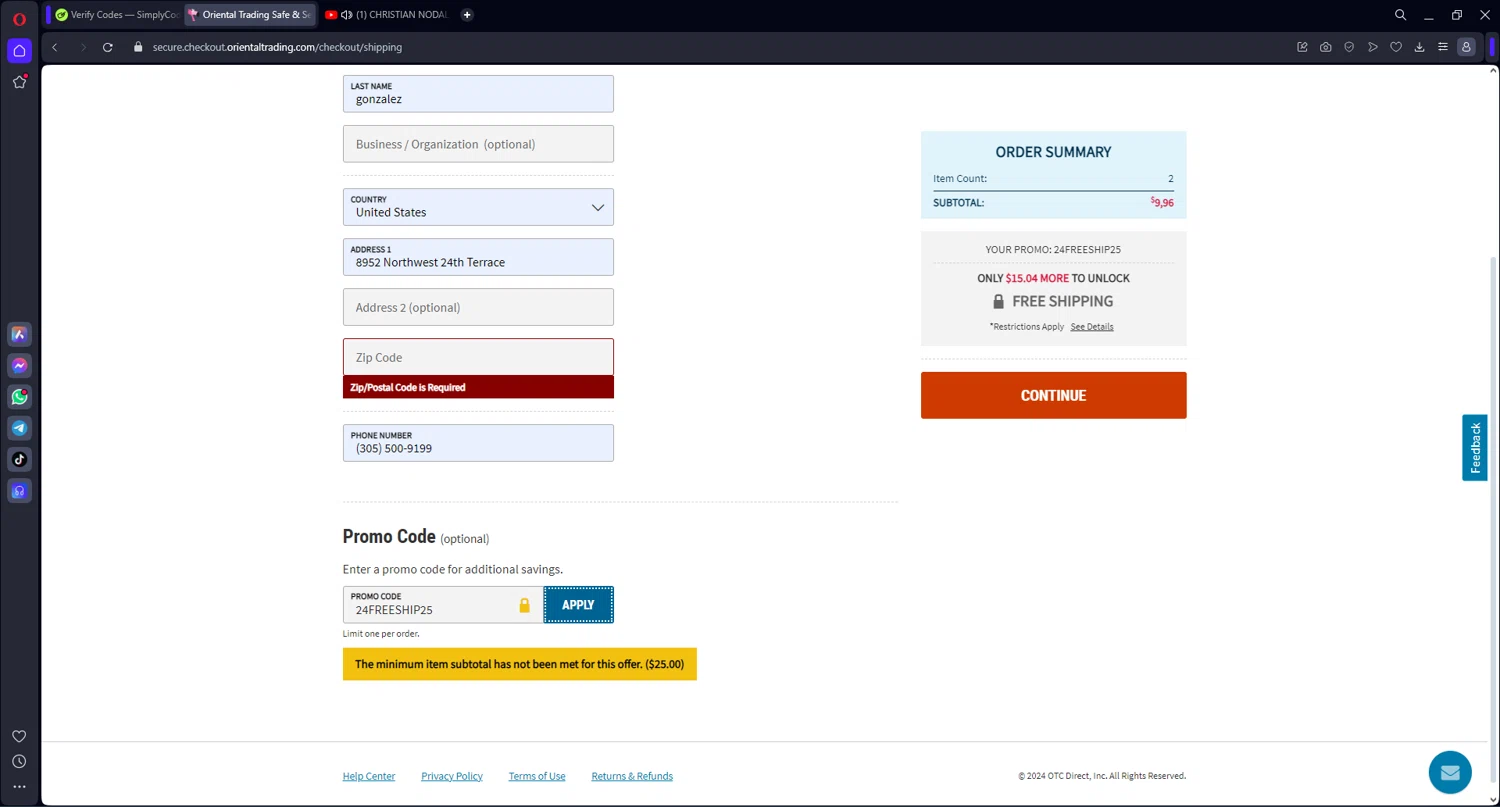Image resolution: width=1500 pixels, height=807 pixels.
Task: Open the easy setup sliders icon
Action: [1442, 47]
